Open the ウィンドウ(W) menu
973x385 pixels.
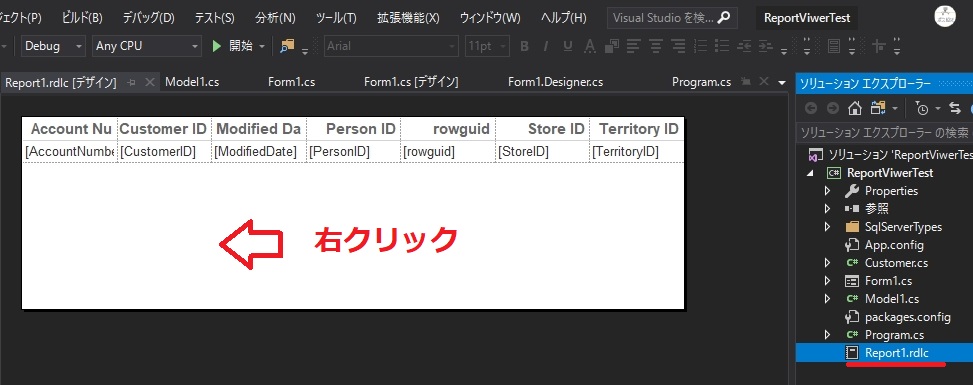coord(490,18)
